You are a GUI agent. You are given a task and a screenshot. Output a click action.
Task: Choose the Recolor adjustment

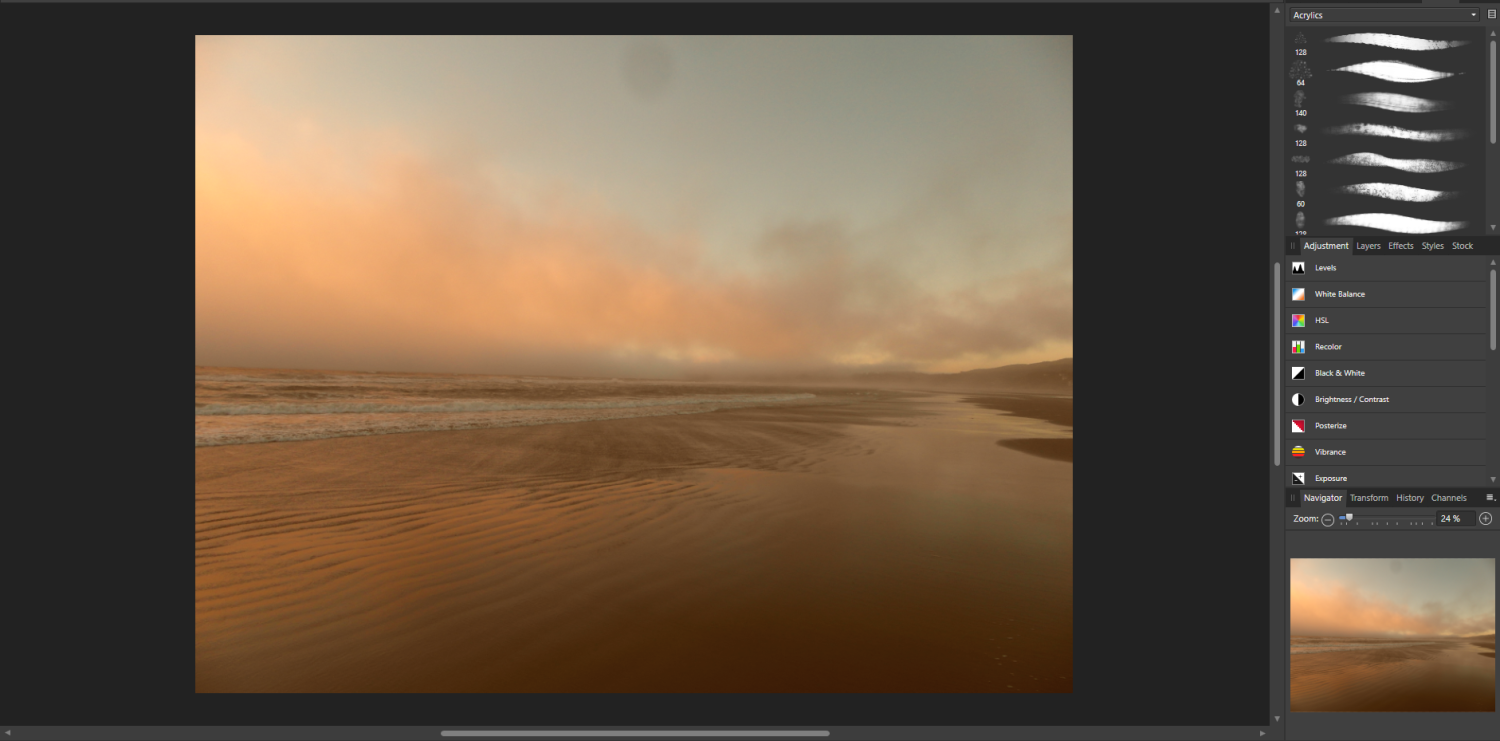click(x=1387, y=347)
